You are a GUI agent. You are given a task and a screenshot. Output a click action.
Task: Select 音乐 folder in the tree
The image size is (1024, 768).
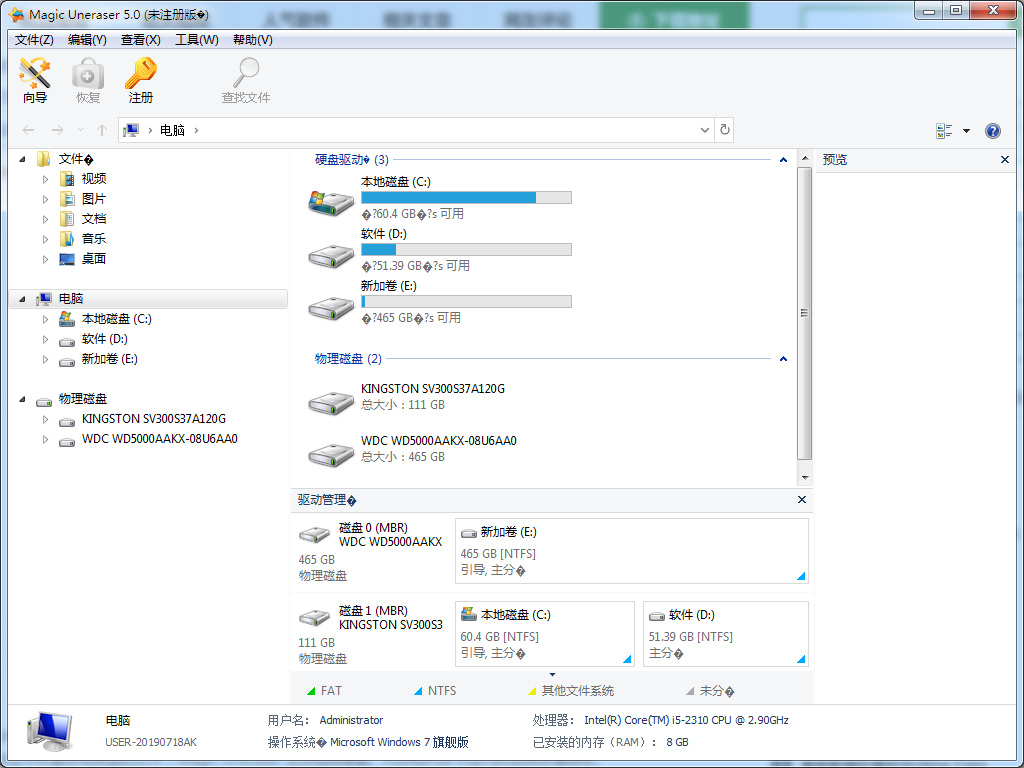click(93, 239)
